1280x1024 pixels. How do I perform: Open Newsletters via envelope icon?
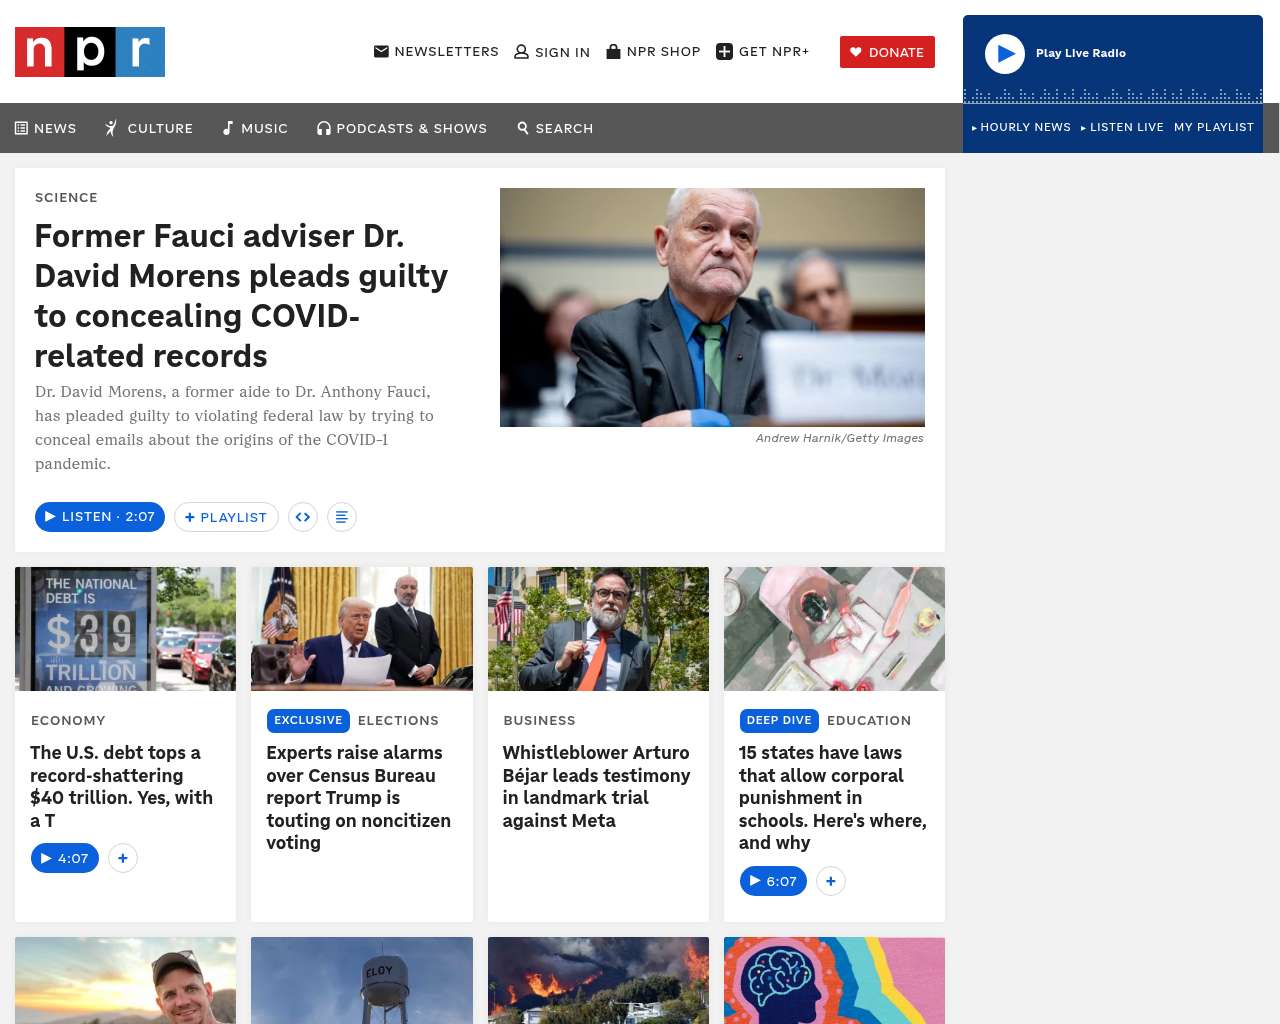381,51
